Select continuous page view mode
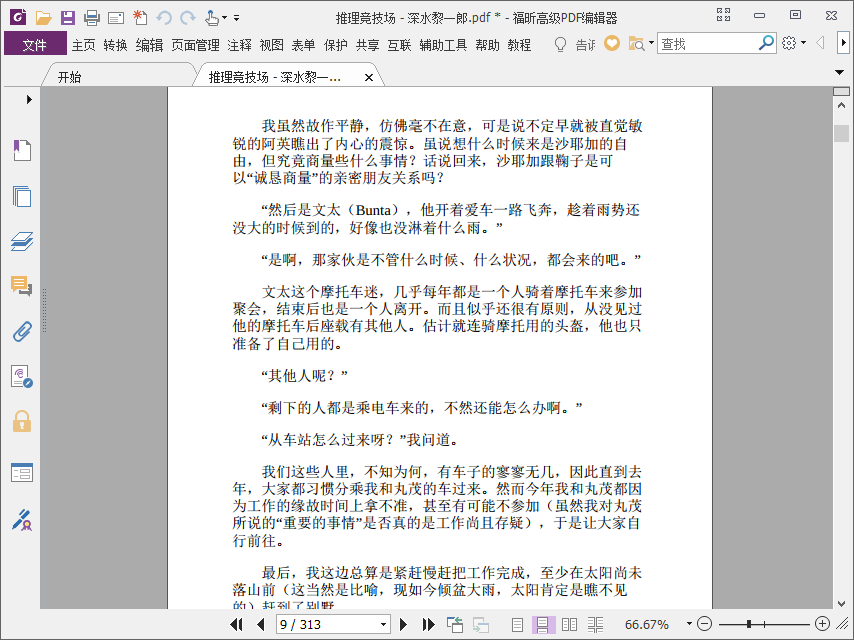The width and height of the screenshot is (854, 640). (543, 625)
